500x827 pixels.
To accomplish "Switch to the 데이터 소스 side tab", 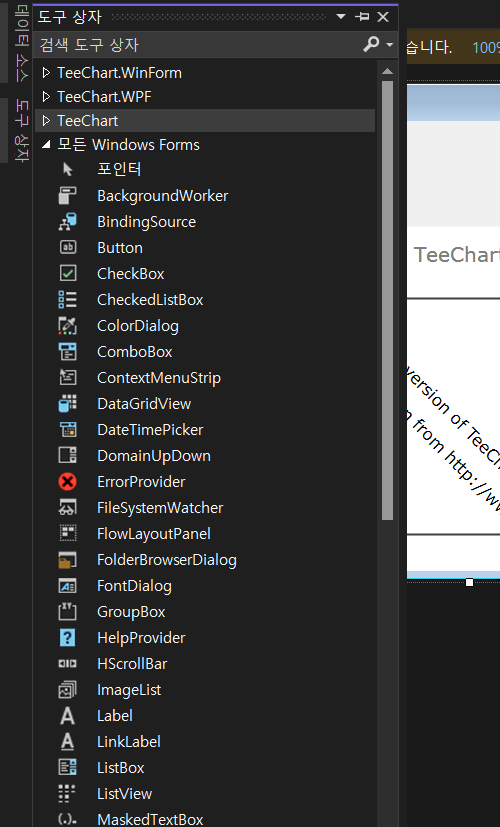I will (20, 41).
